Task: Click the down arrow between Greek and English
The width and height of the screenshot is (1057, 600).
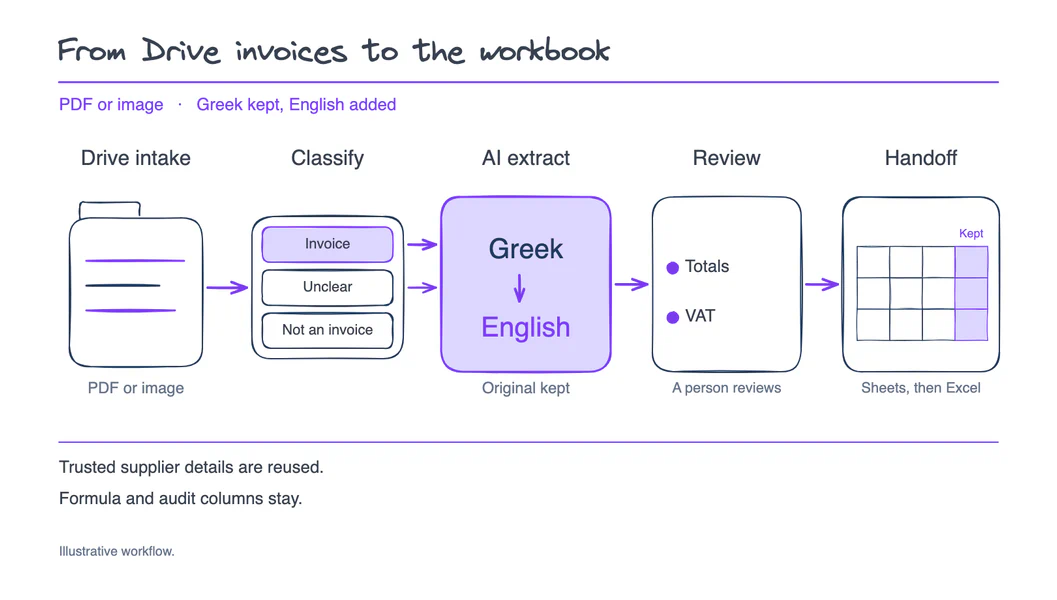Action: 519,289
